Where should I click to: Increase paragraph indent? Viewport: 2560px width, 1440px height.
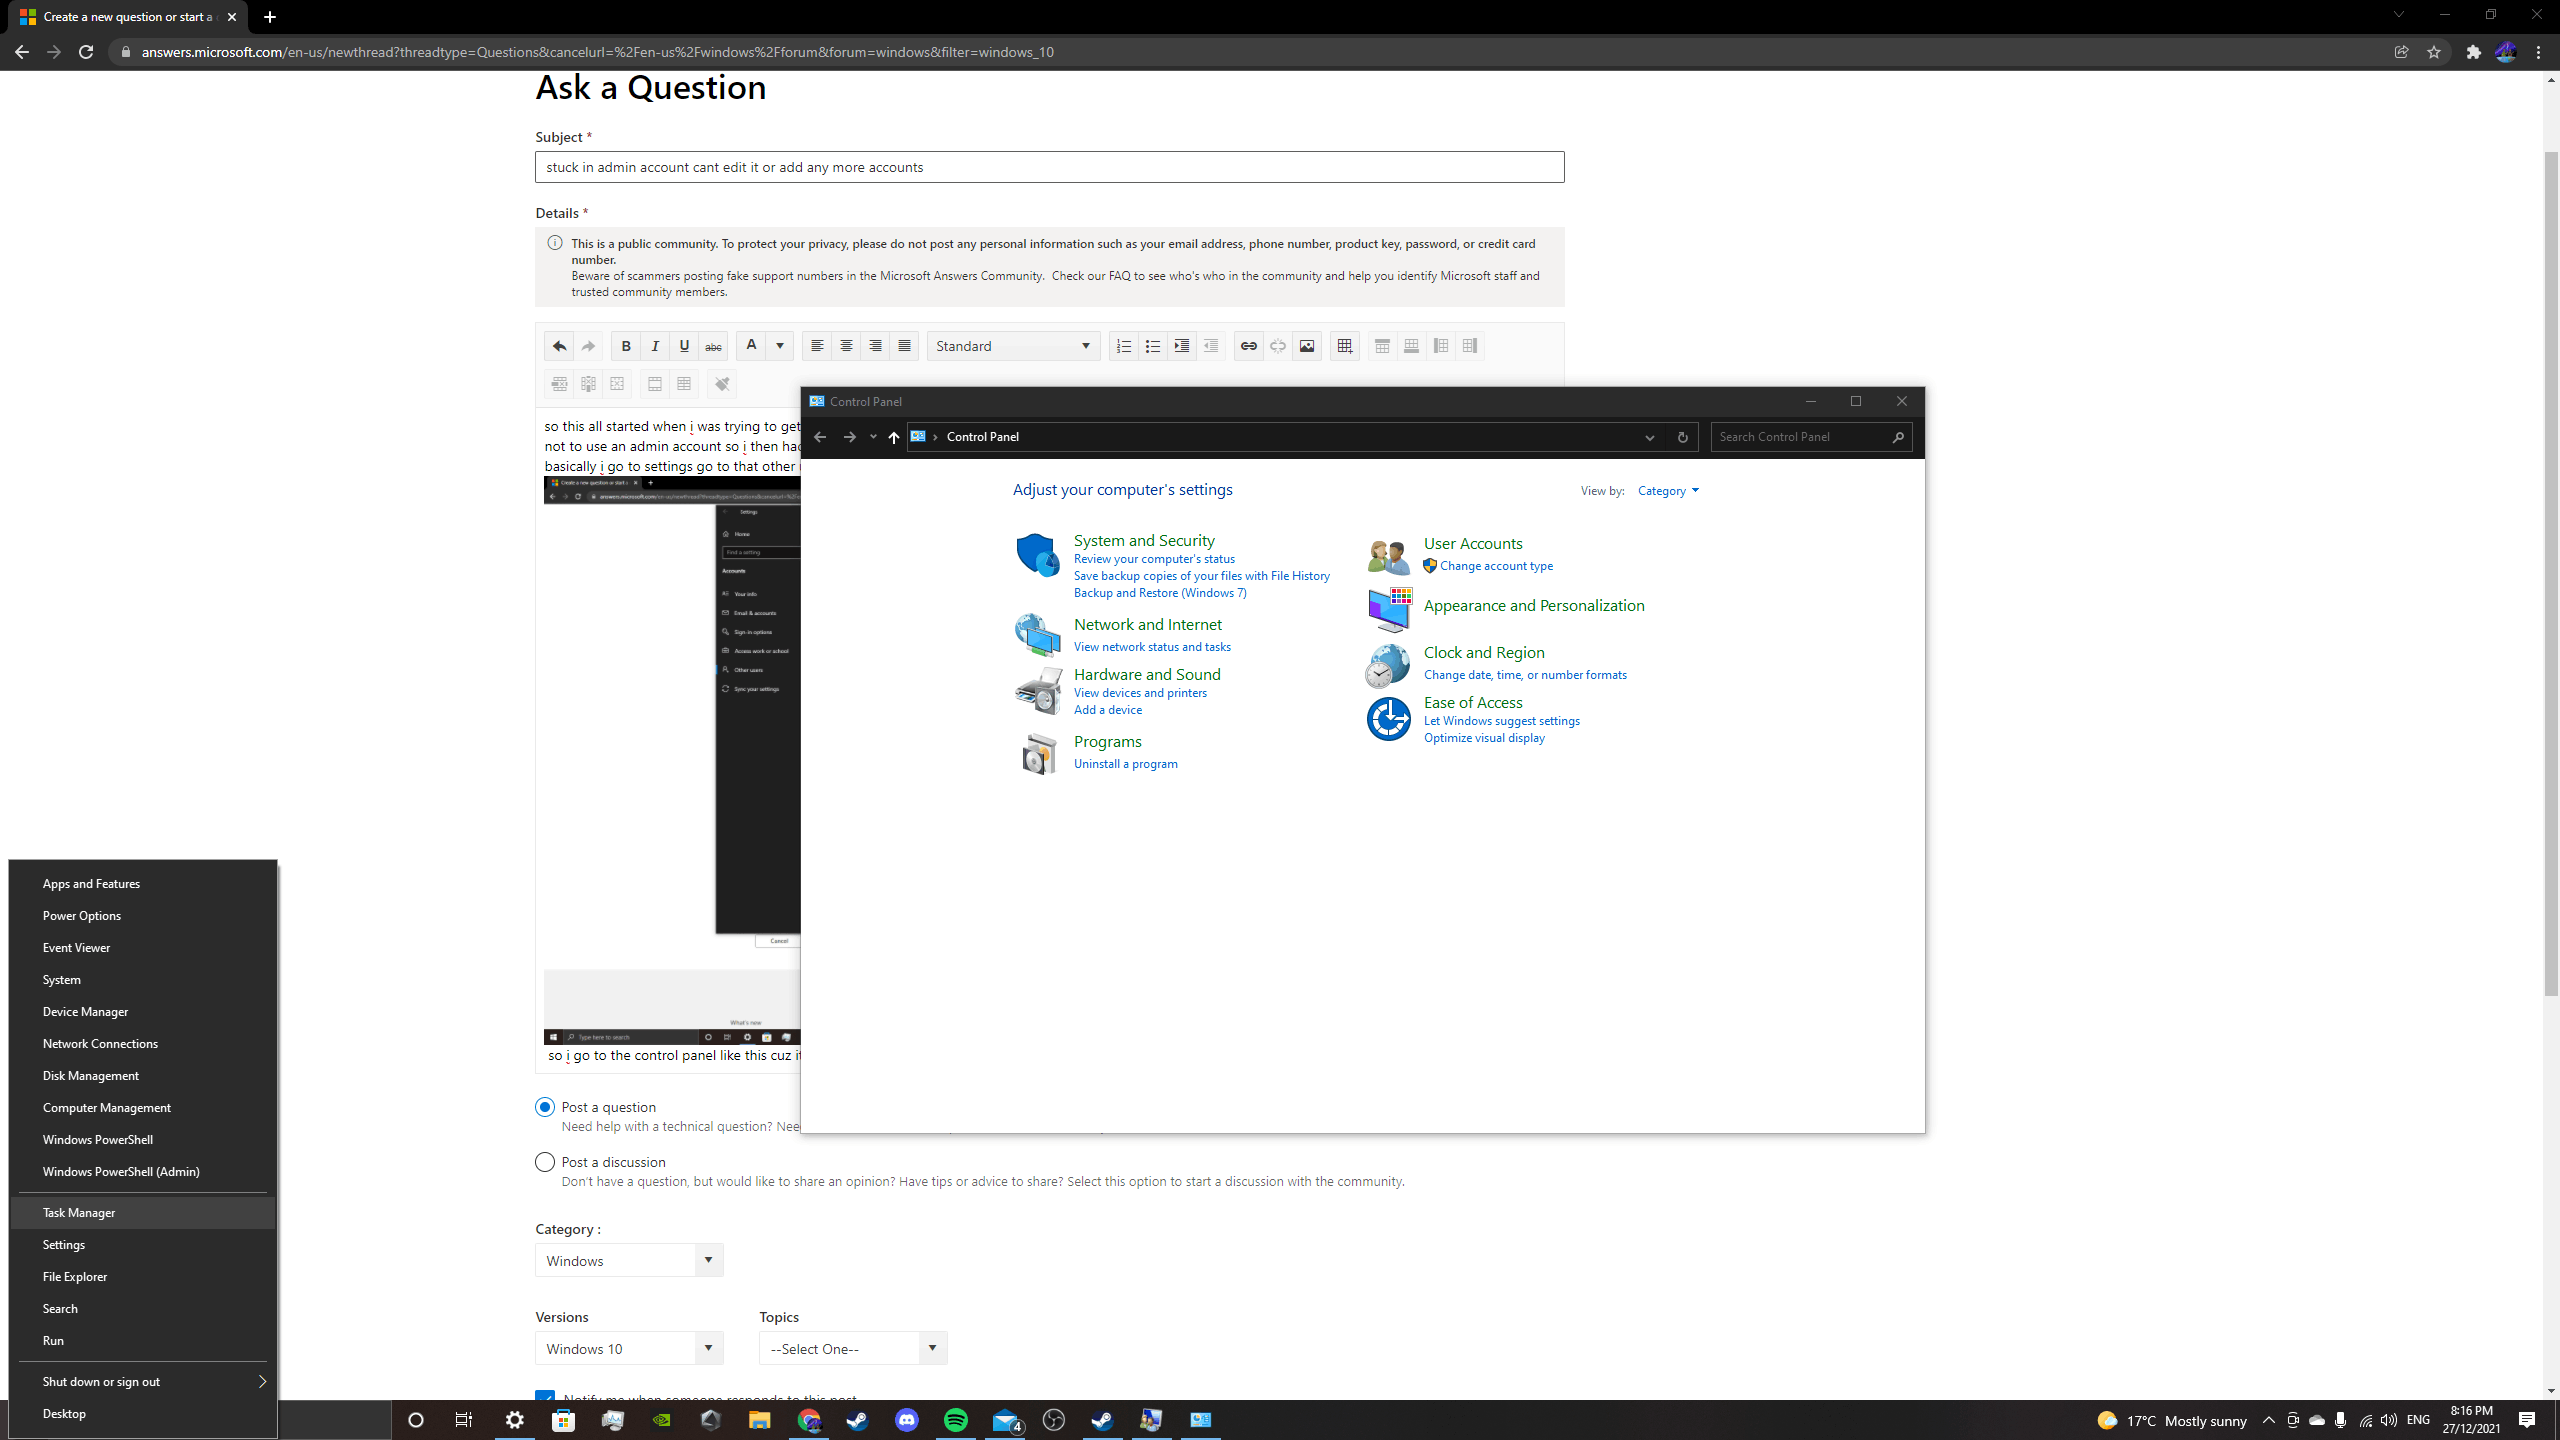(1182, 346)
